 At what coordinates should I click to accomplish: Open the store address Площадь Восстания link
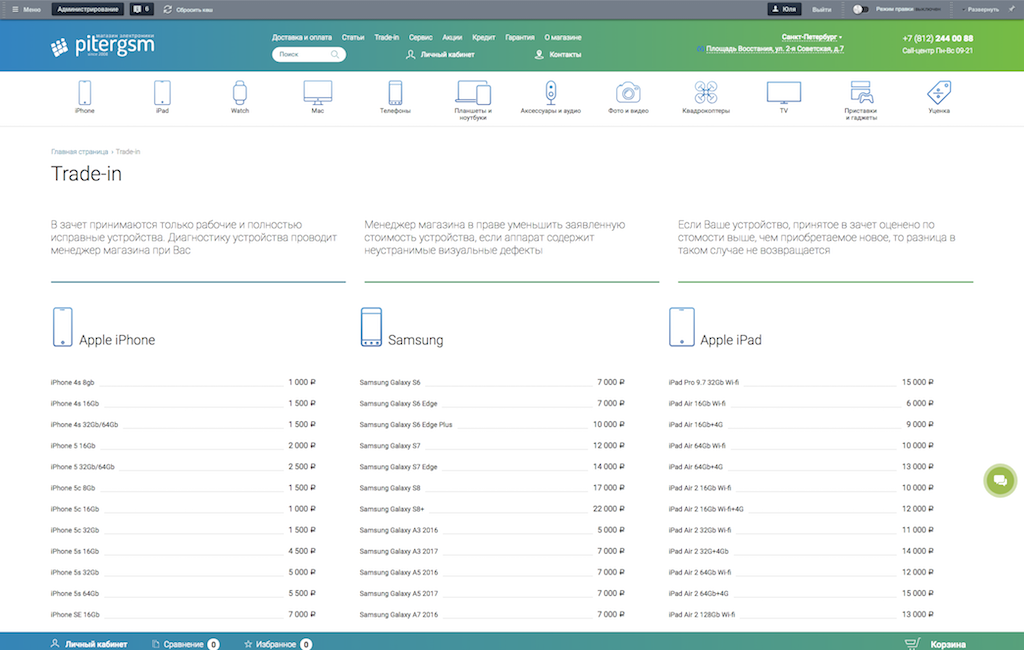(x=775, y=49)
